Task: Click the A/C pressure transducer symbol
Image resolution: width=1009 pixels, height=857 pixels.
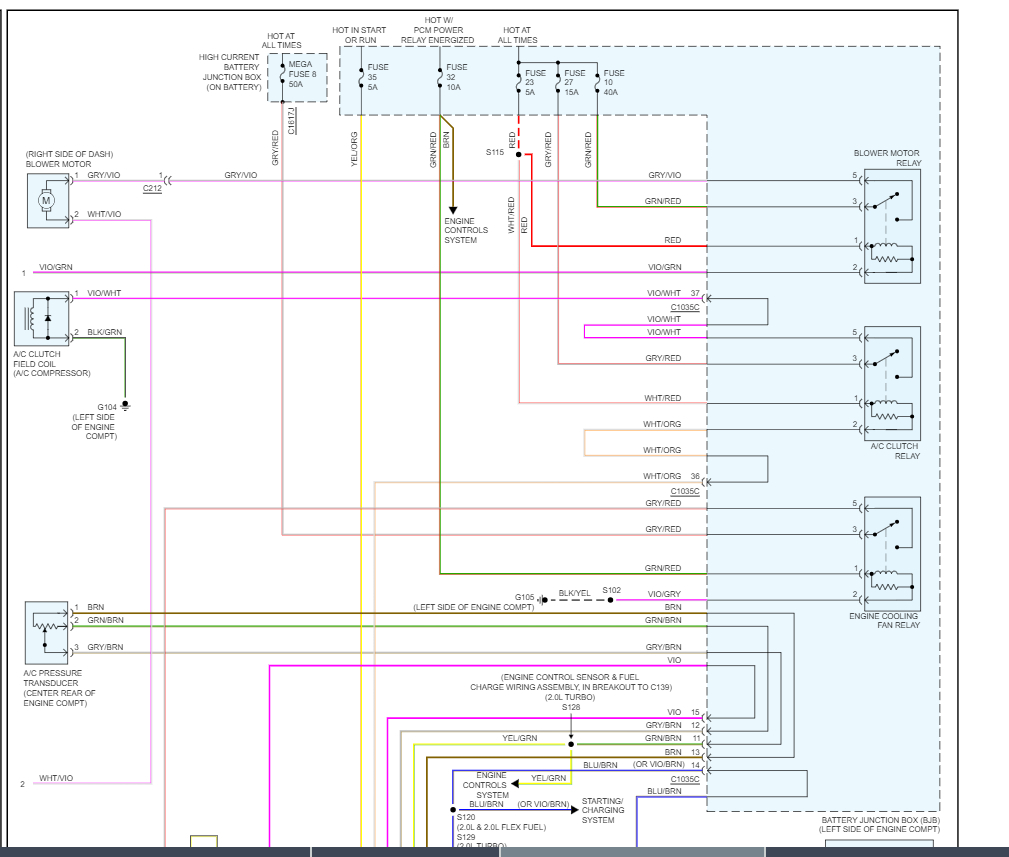Action: coord(46,633)
